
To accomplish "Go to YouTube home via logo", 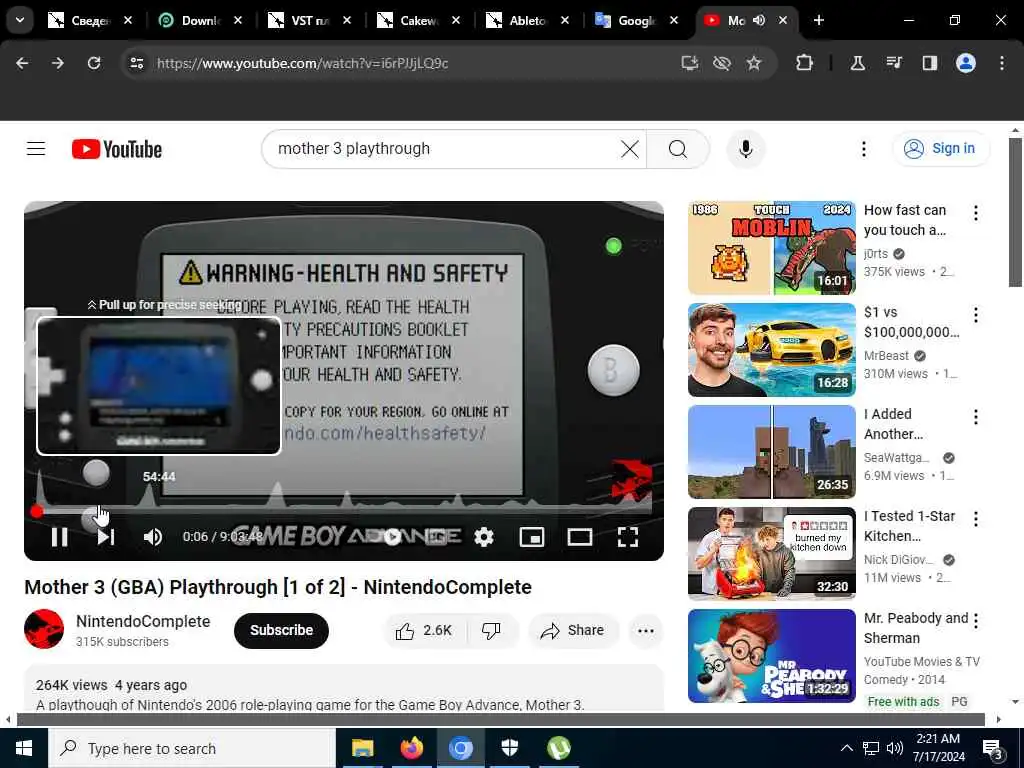I will coord(117,149).
